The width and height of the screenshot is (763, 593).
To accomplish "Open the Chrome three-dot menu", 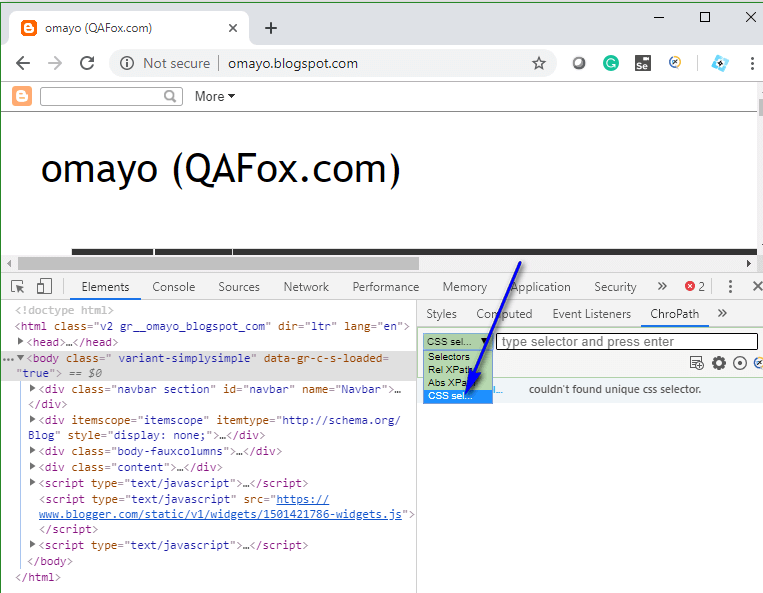I will (x=752, y=63).
